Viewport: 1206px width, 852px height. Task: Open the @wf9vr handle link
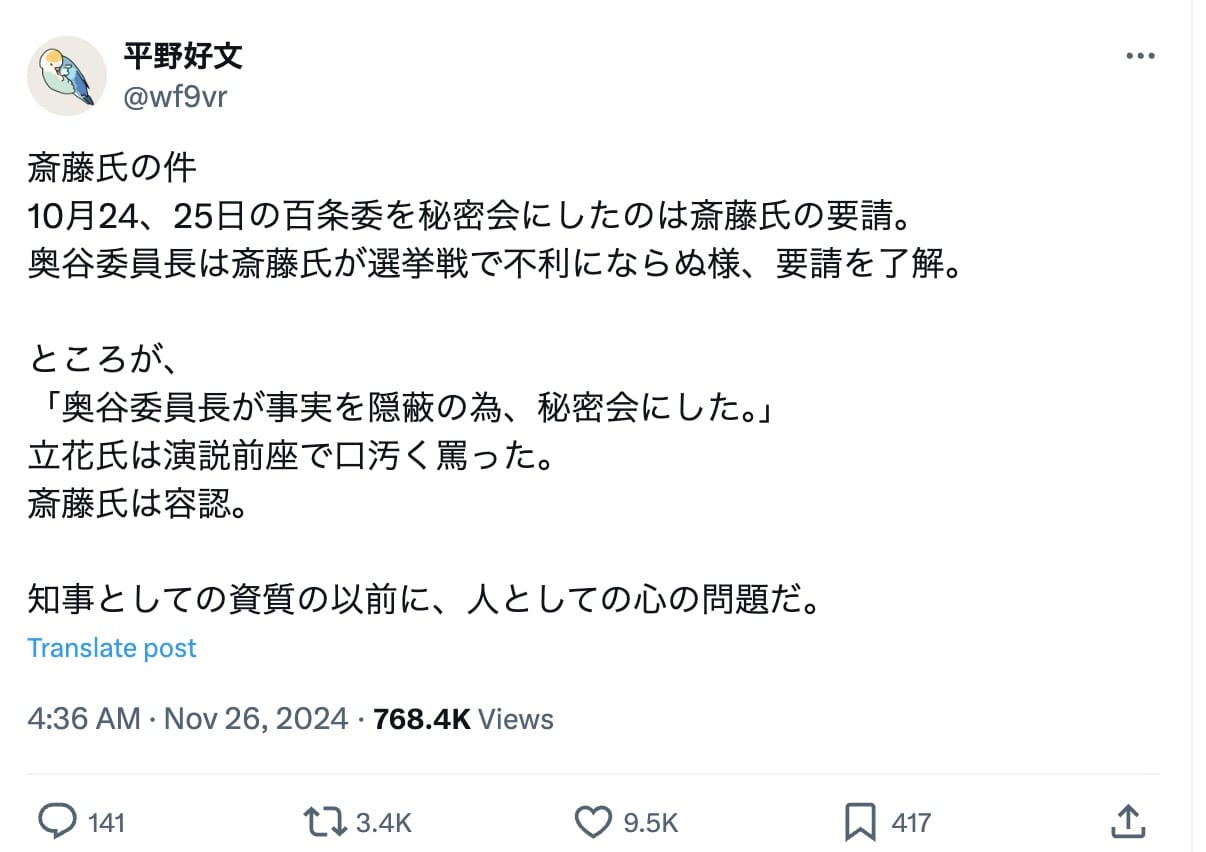174,98
